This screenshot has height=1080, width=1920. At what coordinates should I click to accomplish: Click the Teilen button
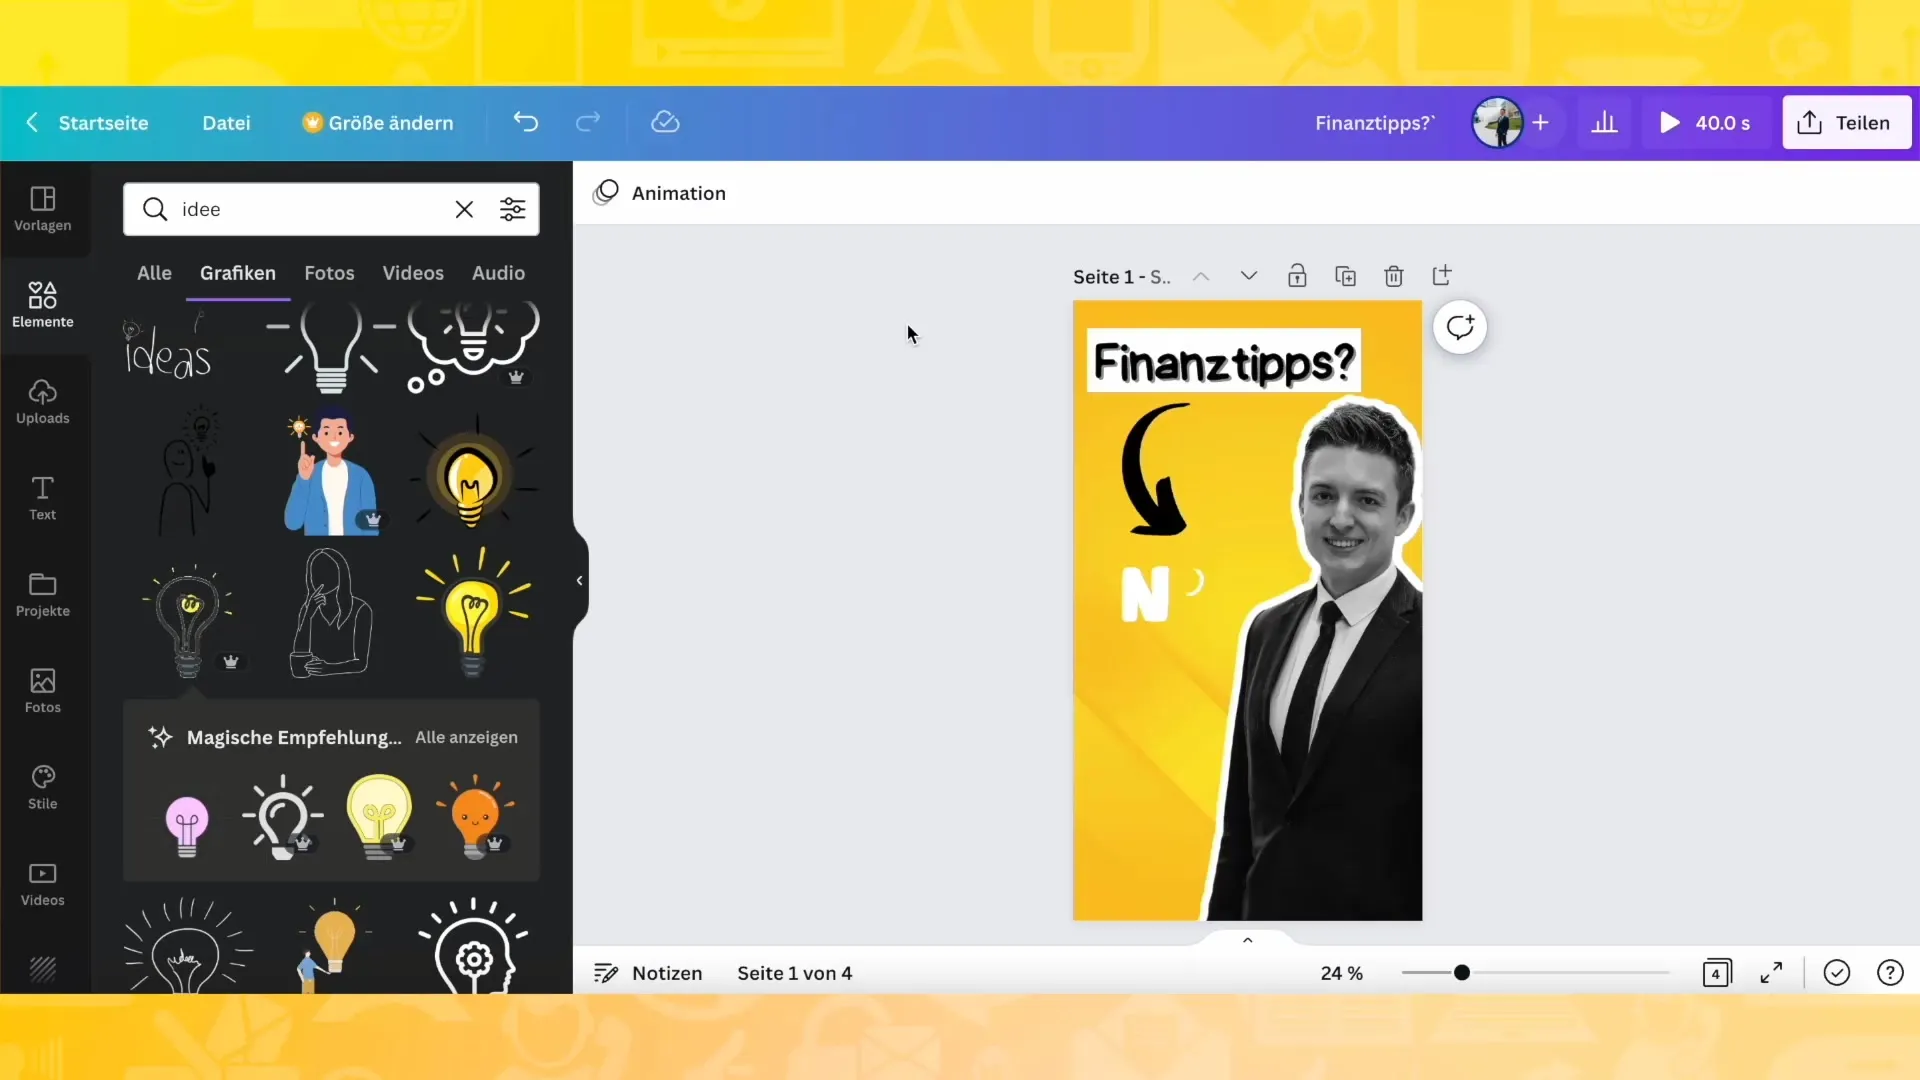point(1845,123)
